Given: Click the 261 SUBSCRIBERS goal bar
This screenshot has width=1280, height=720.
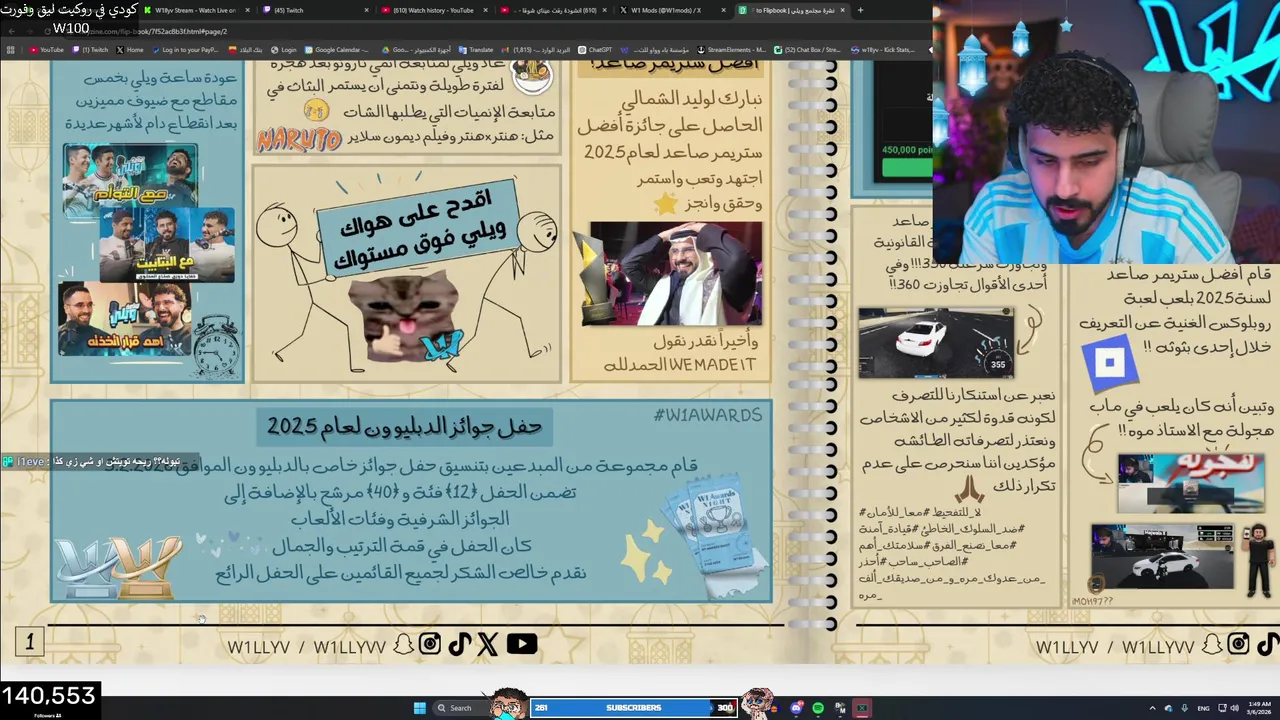Looking at the screenshot, I should (633, 708).
